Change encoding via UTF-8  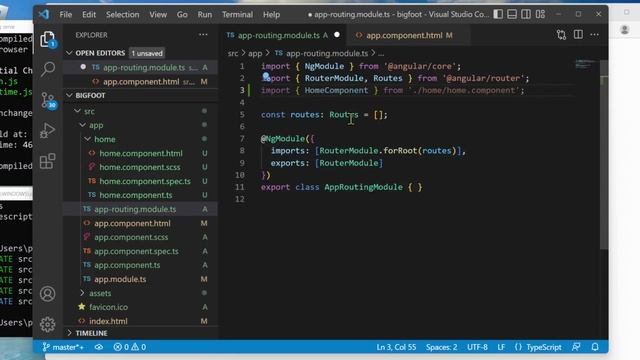pos(477,347)
